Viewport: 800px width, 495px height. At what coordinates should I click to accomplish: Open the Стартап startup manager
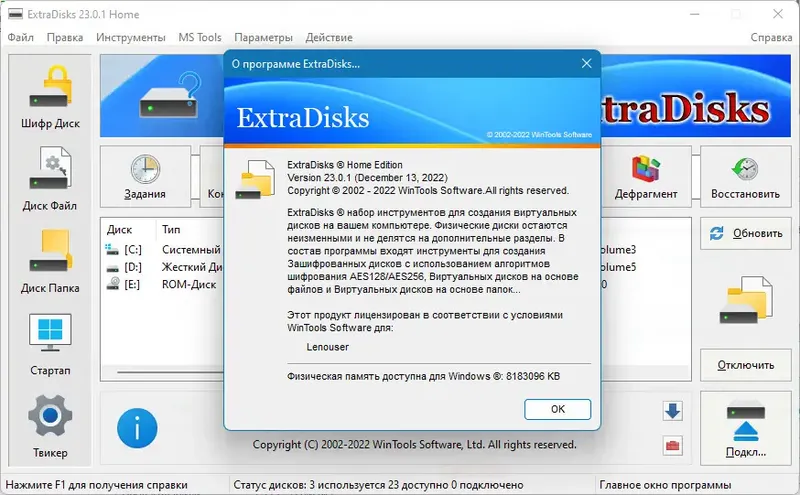pos(50,343)
